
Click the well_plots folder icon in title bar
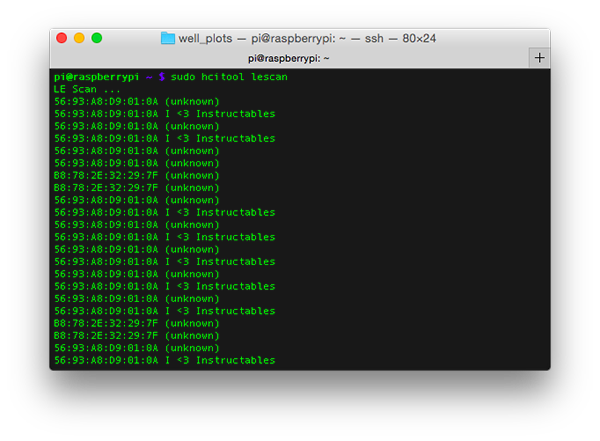pos(167,38)
